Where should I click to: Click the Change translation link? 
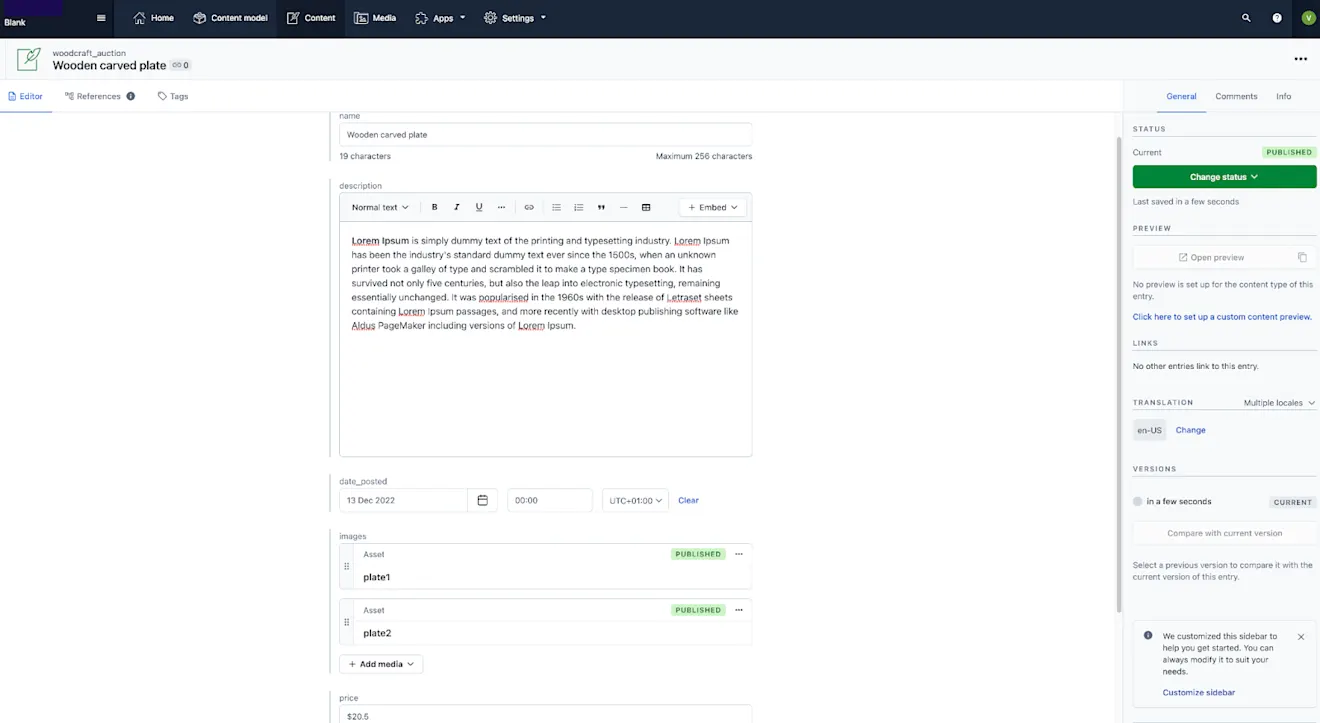(1190, 430)
